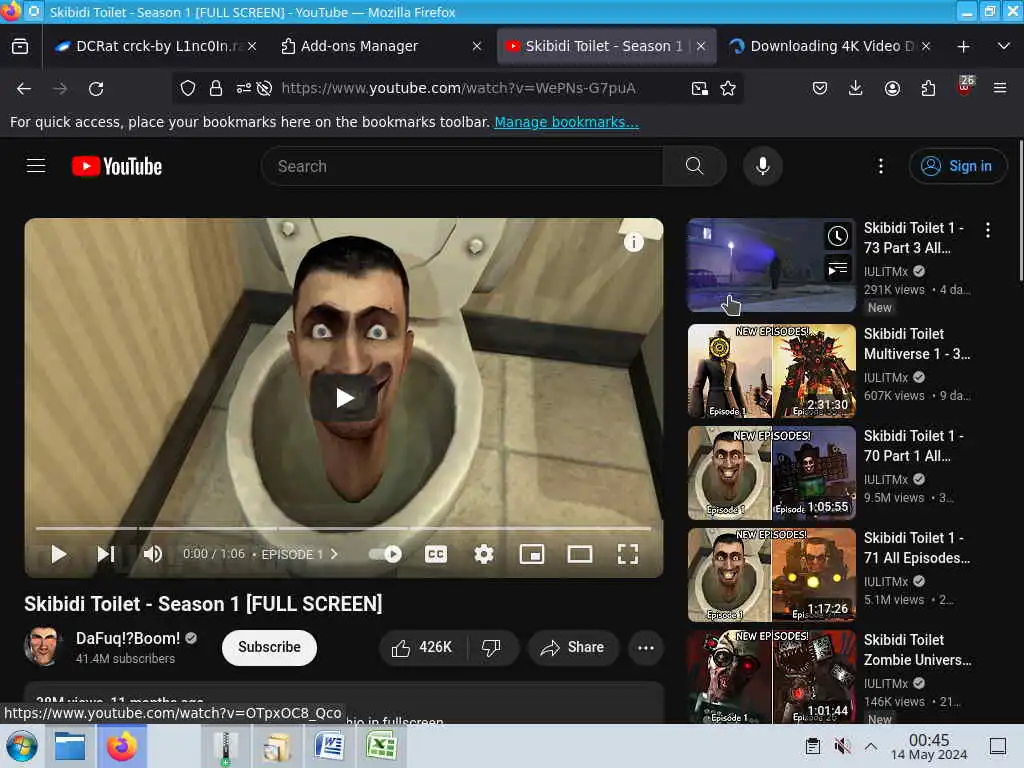Show video info card icon

633,242
